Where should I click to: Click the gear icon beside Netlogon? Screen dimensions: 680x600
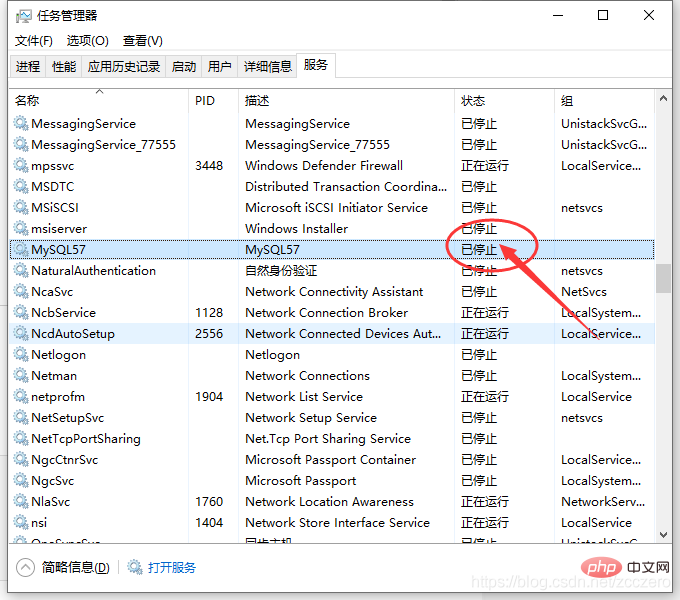(x=20, y=354)
